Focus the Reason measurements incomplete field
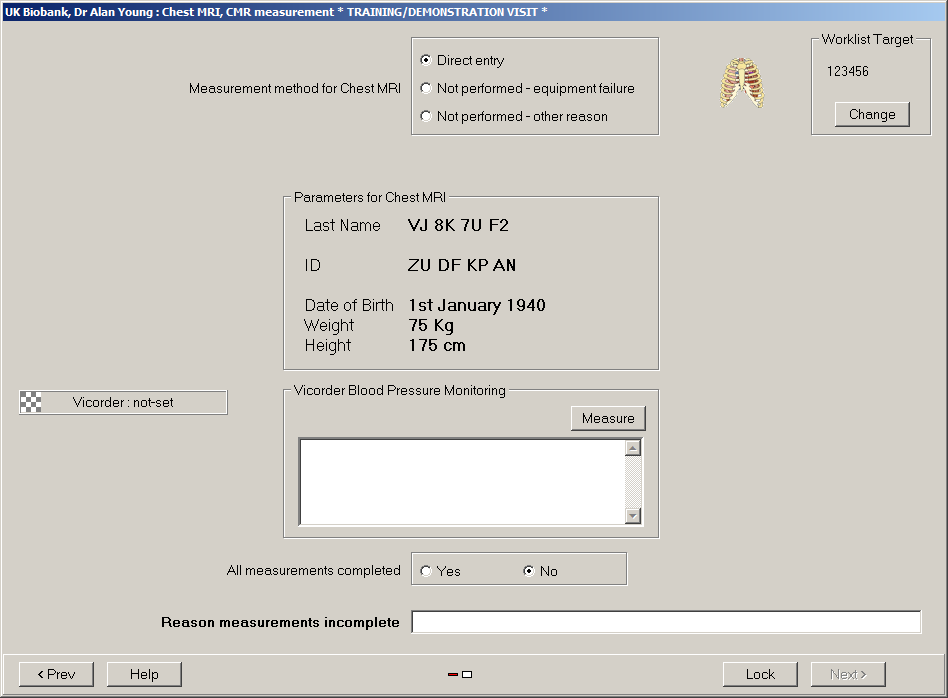 coord(666,622)
